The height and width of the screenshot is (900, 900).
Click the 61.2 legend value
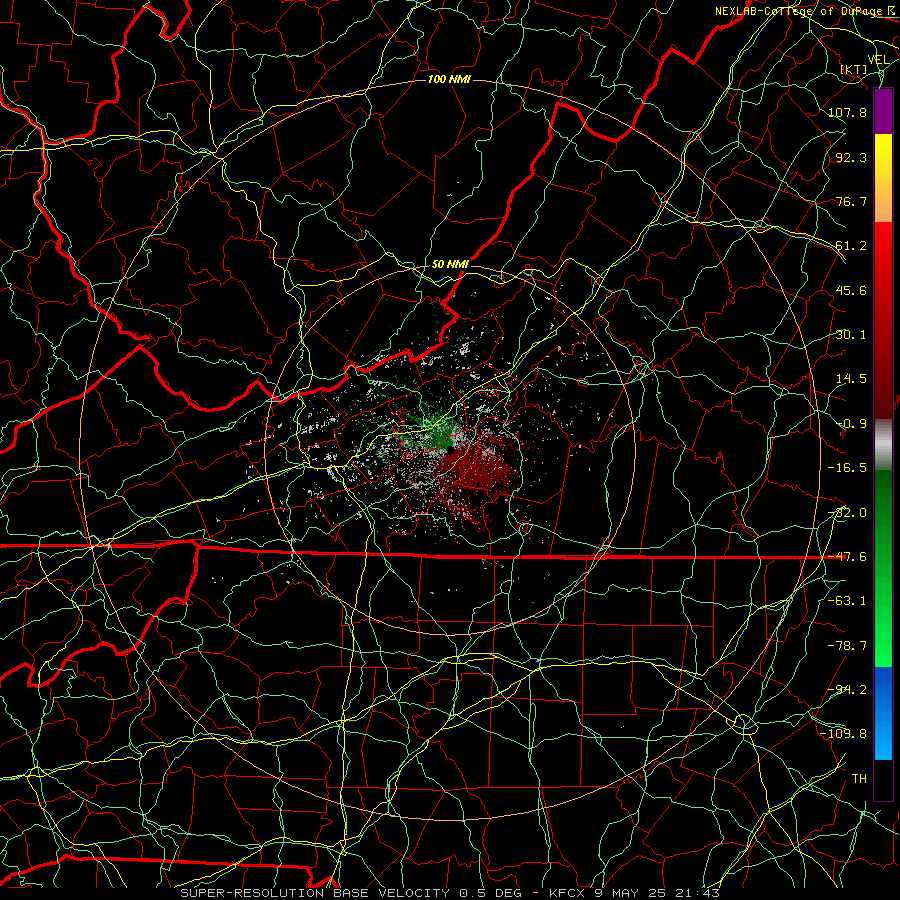[x=851, y=246]
